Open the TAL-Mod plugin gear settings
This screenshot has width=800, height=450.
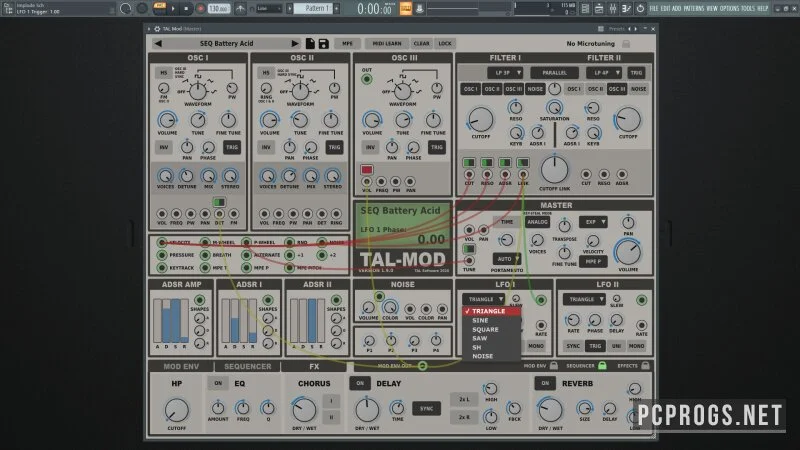157,29
